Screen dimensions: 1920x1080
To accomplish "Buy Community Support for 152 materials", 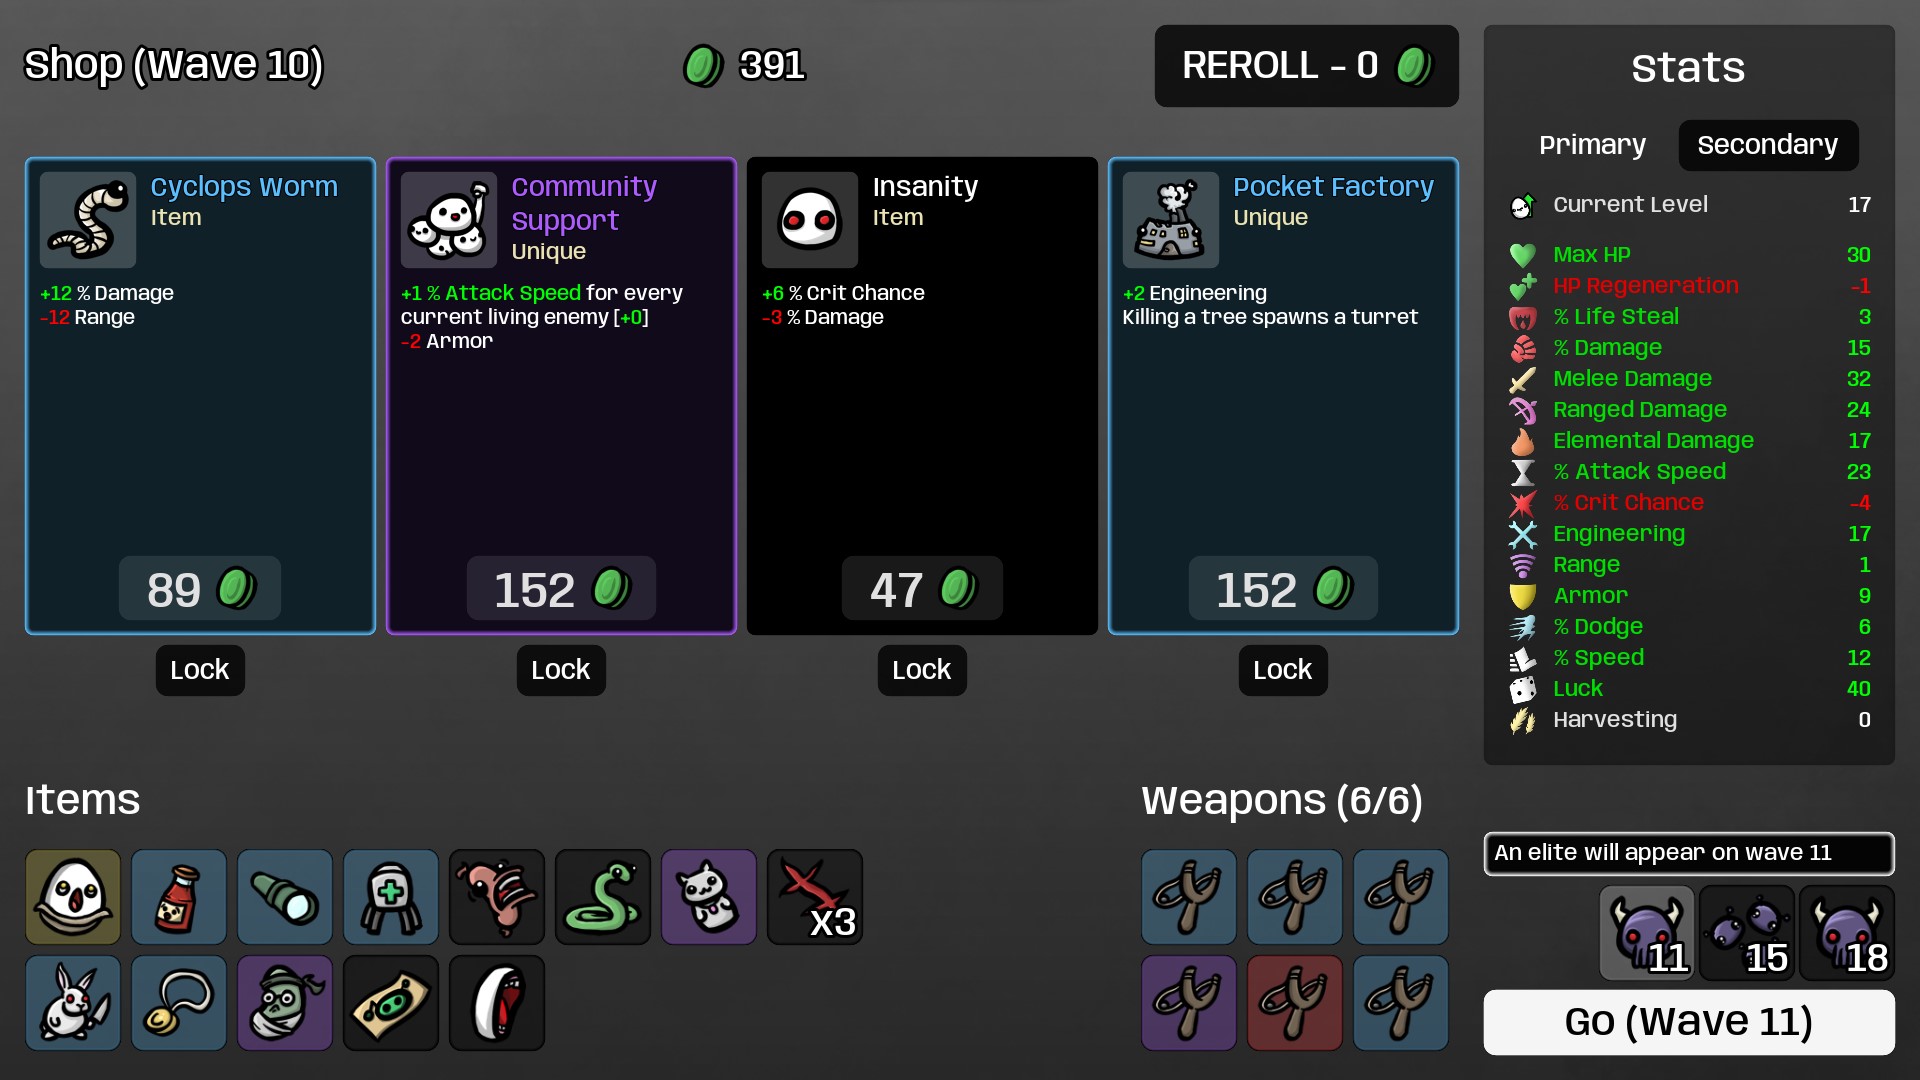I will pyautogui.click(x=561, y=589).
